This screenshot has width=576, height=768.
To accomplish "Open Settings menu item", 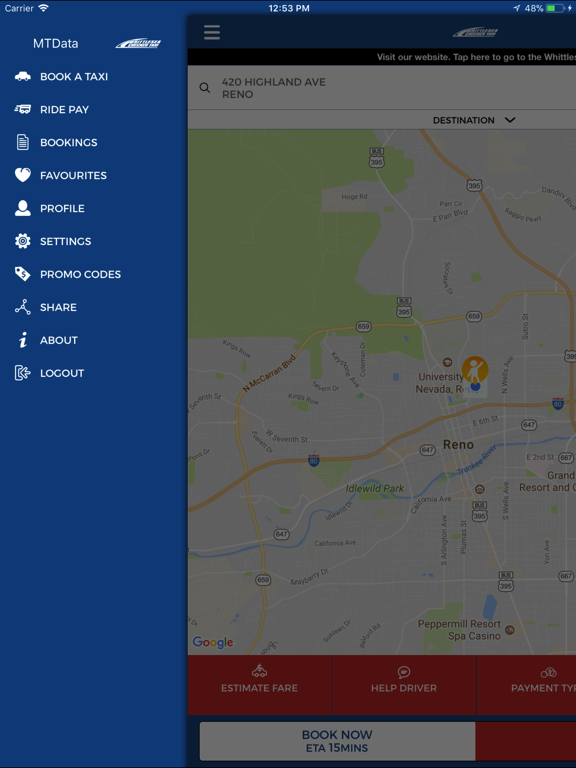I will [x=93, y=241].
